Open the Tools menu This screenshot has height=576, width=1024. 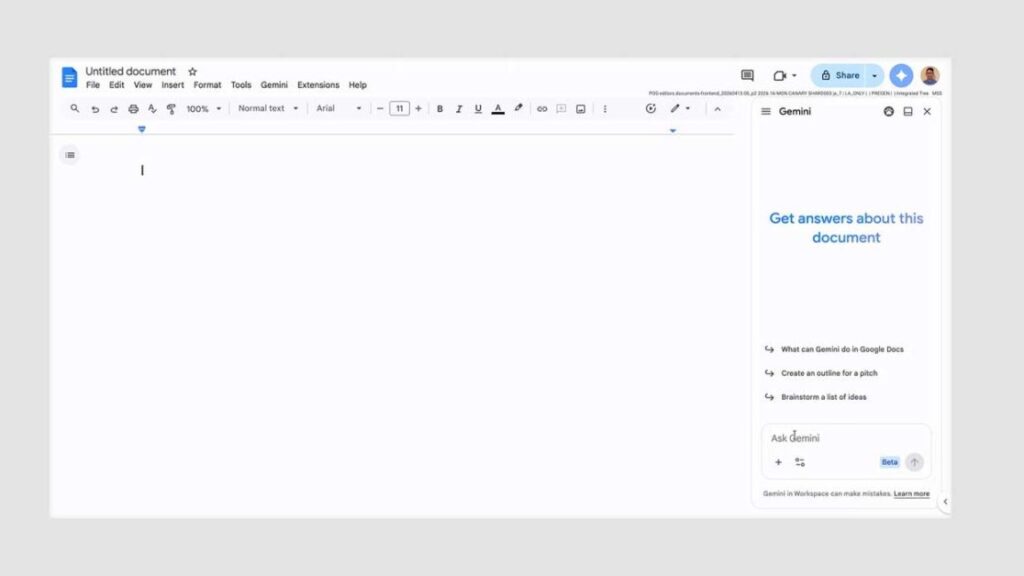(x=240, y=85)
